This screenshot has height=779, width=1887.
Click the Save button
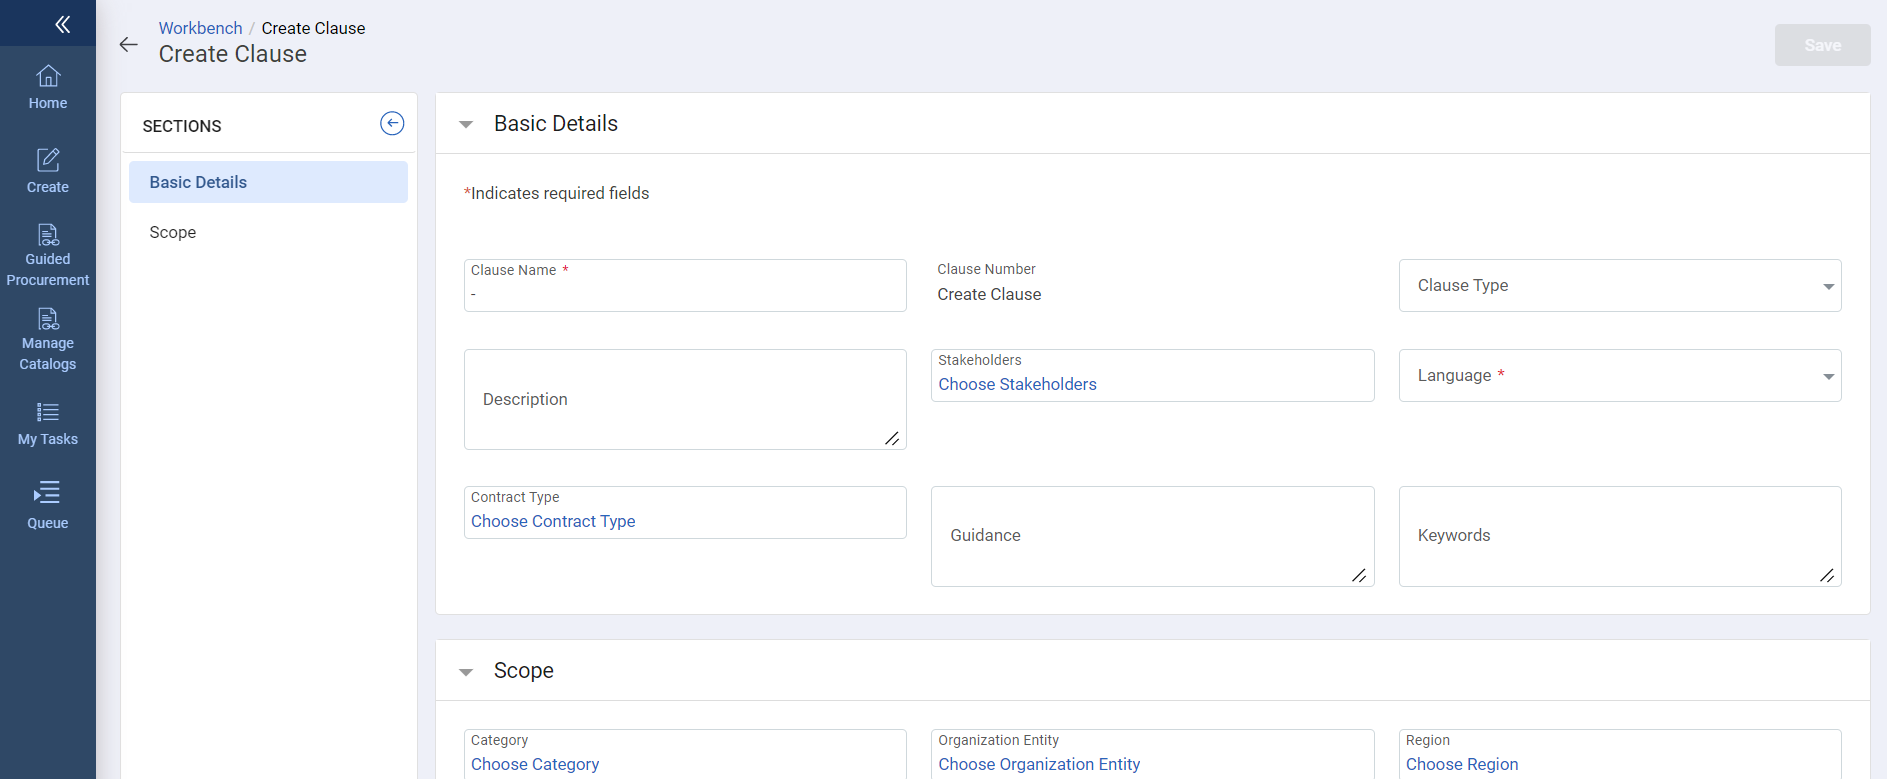coord(1821,45)
